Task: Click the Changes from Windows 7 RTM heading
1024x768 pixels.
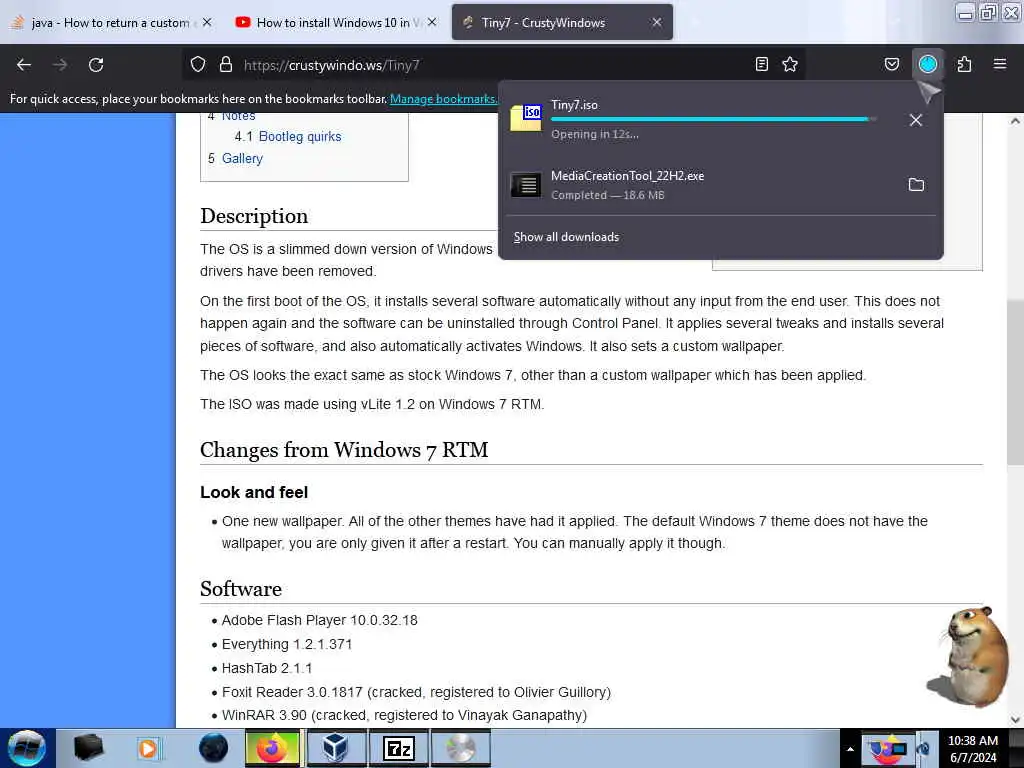Action: pyautogui.click(x=344, y=450)
